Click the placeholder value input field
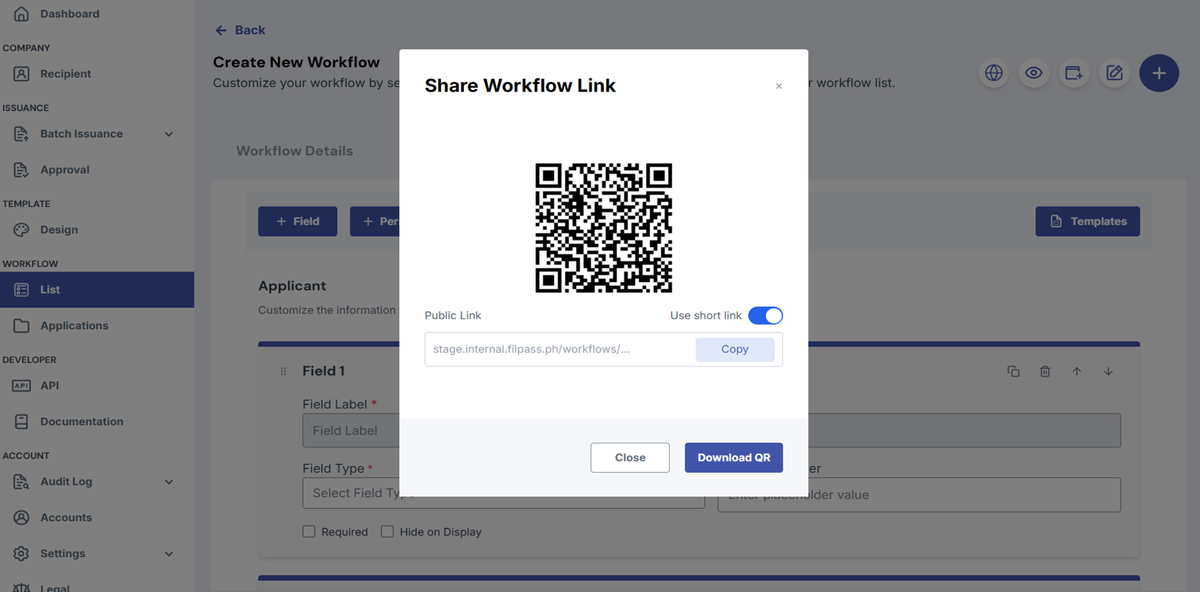This screenshot has width=1200, height=592. tap(919, 494)
